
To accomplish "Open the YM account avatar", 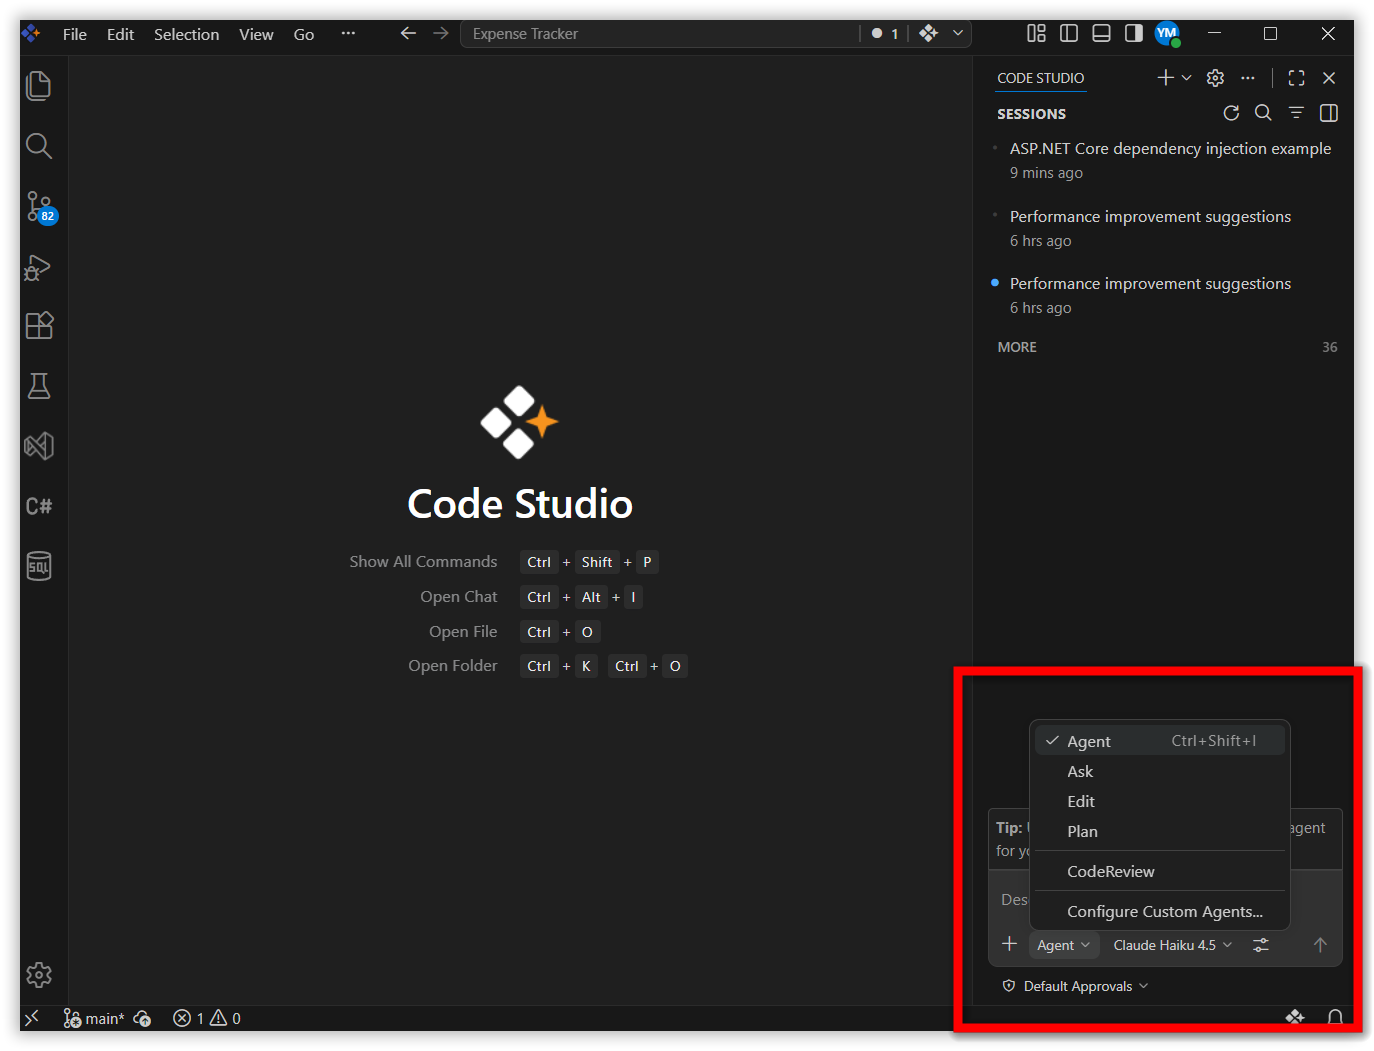I will (1167, 34).
